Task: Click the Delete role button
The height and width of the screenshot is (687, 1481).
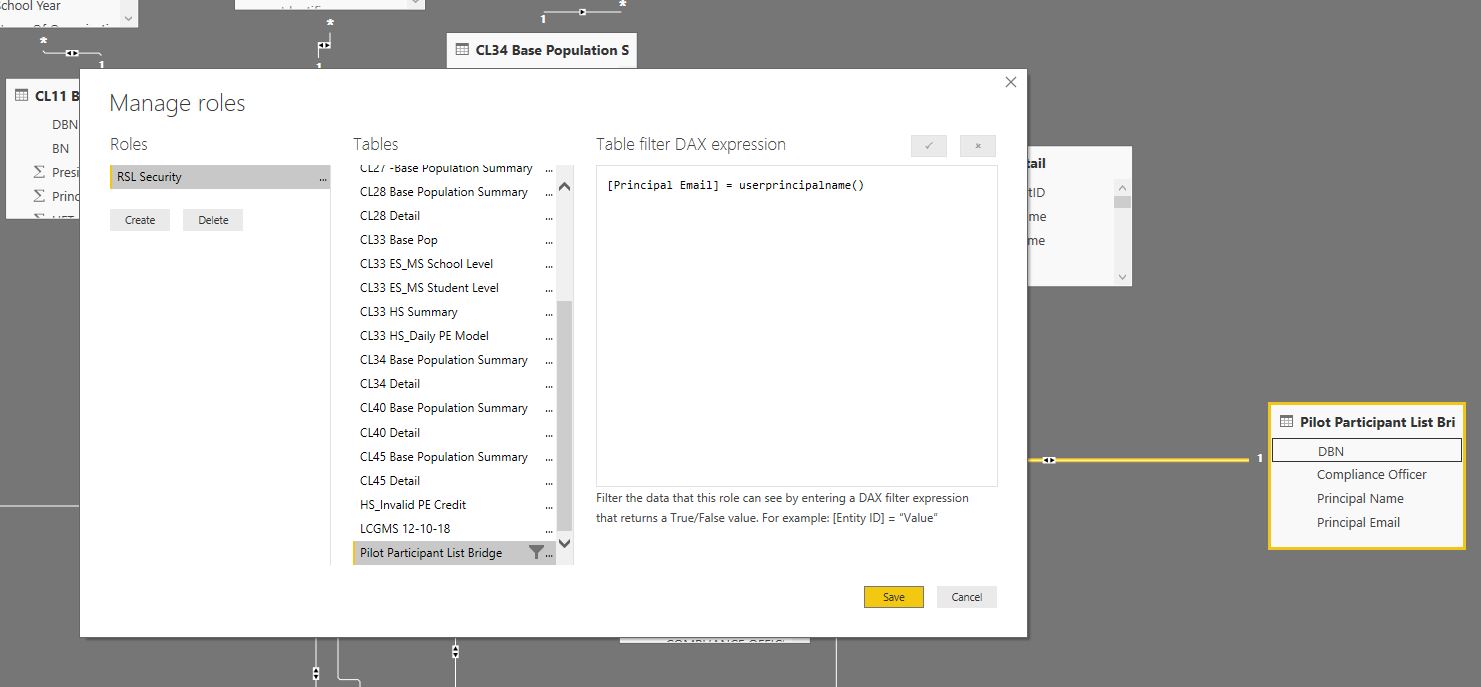Action: [x=213, y=220]
